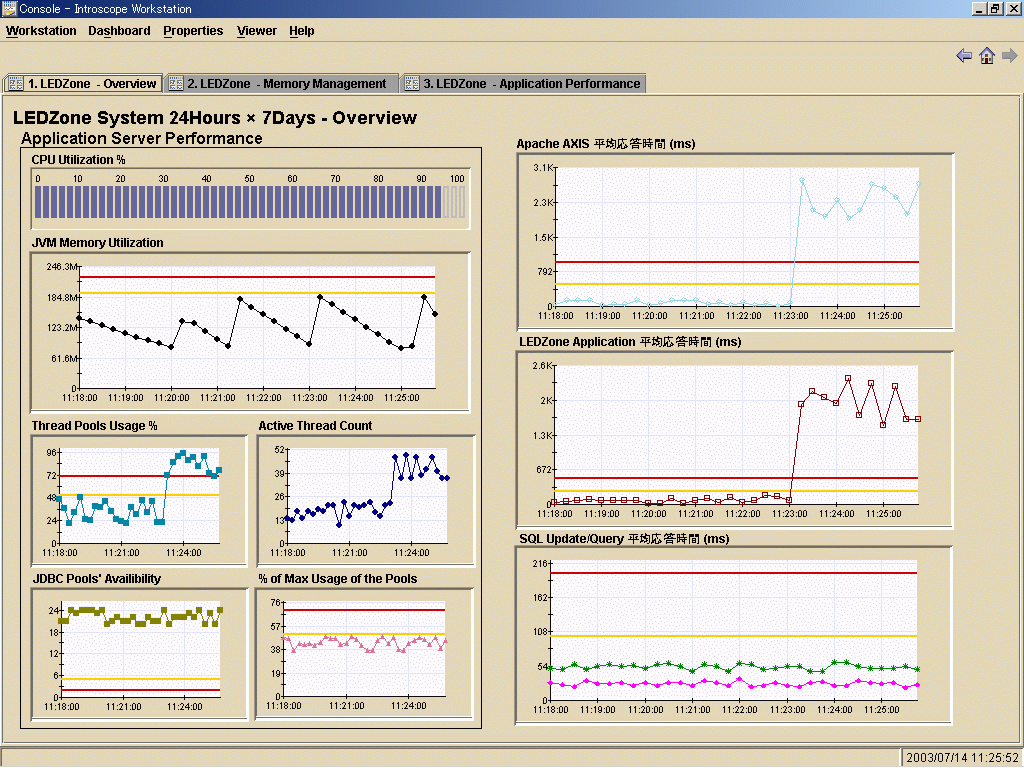This screenshot has height=768, width=1024.
Task: Click the SQL Update/Query response time chart
Action: coord(733,635)
